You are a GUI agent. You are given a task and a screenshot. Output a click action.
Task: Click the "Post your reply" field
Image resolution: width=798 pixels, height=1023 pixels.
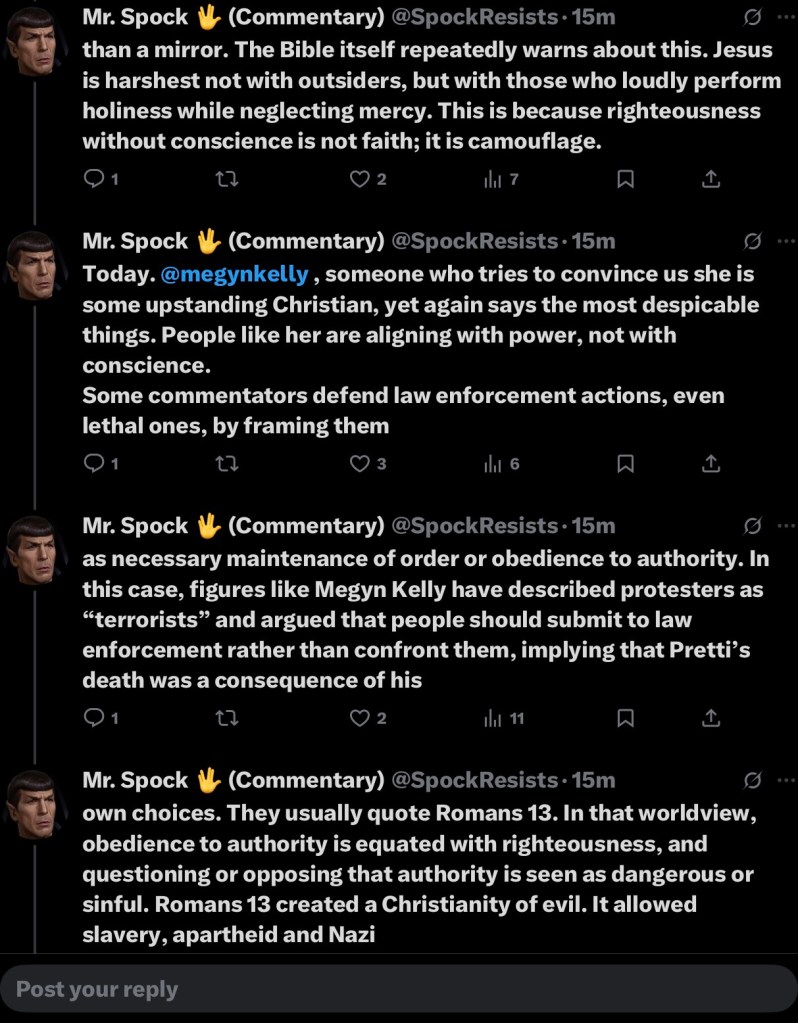[398, 990]
